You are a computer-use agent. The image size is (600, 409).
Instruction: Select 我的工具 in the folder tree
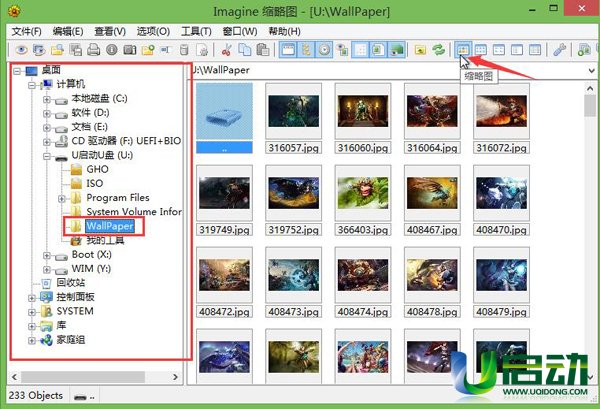[x=105, y=241]
